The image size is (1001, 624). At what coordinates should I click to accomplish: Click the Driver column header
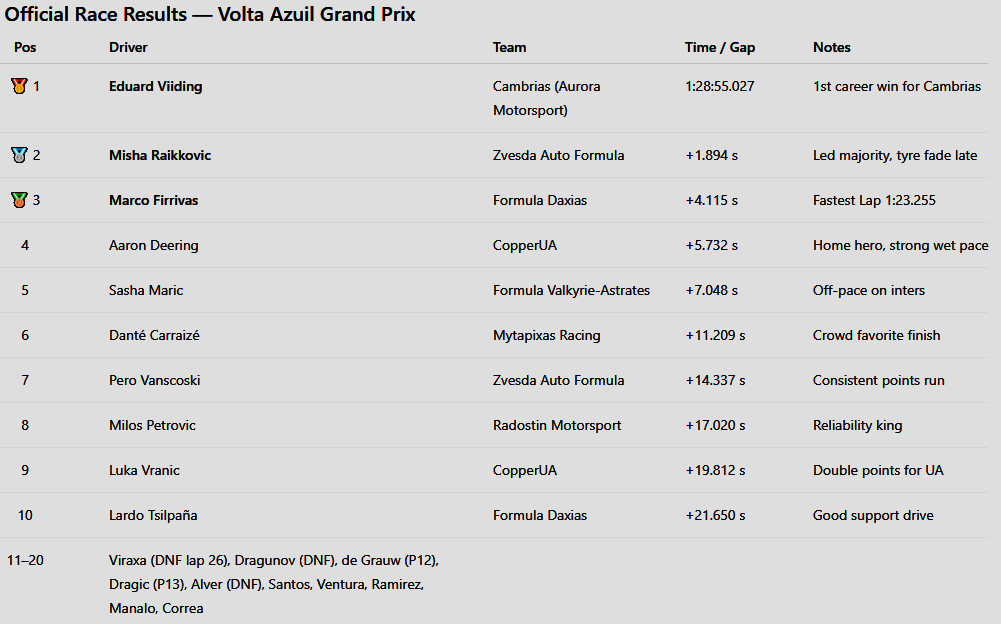tap(128, 47)
